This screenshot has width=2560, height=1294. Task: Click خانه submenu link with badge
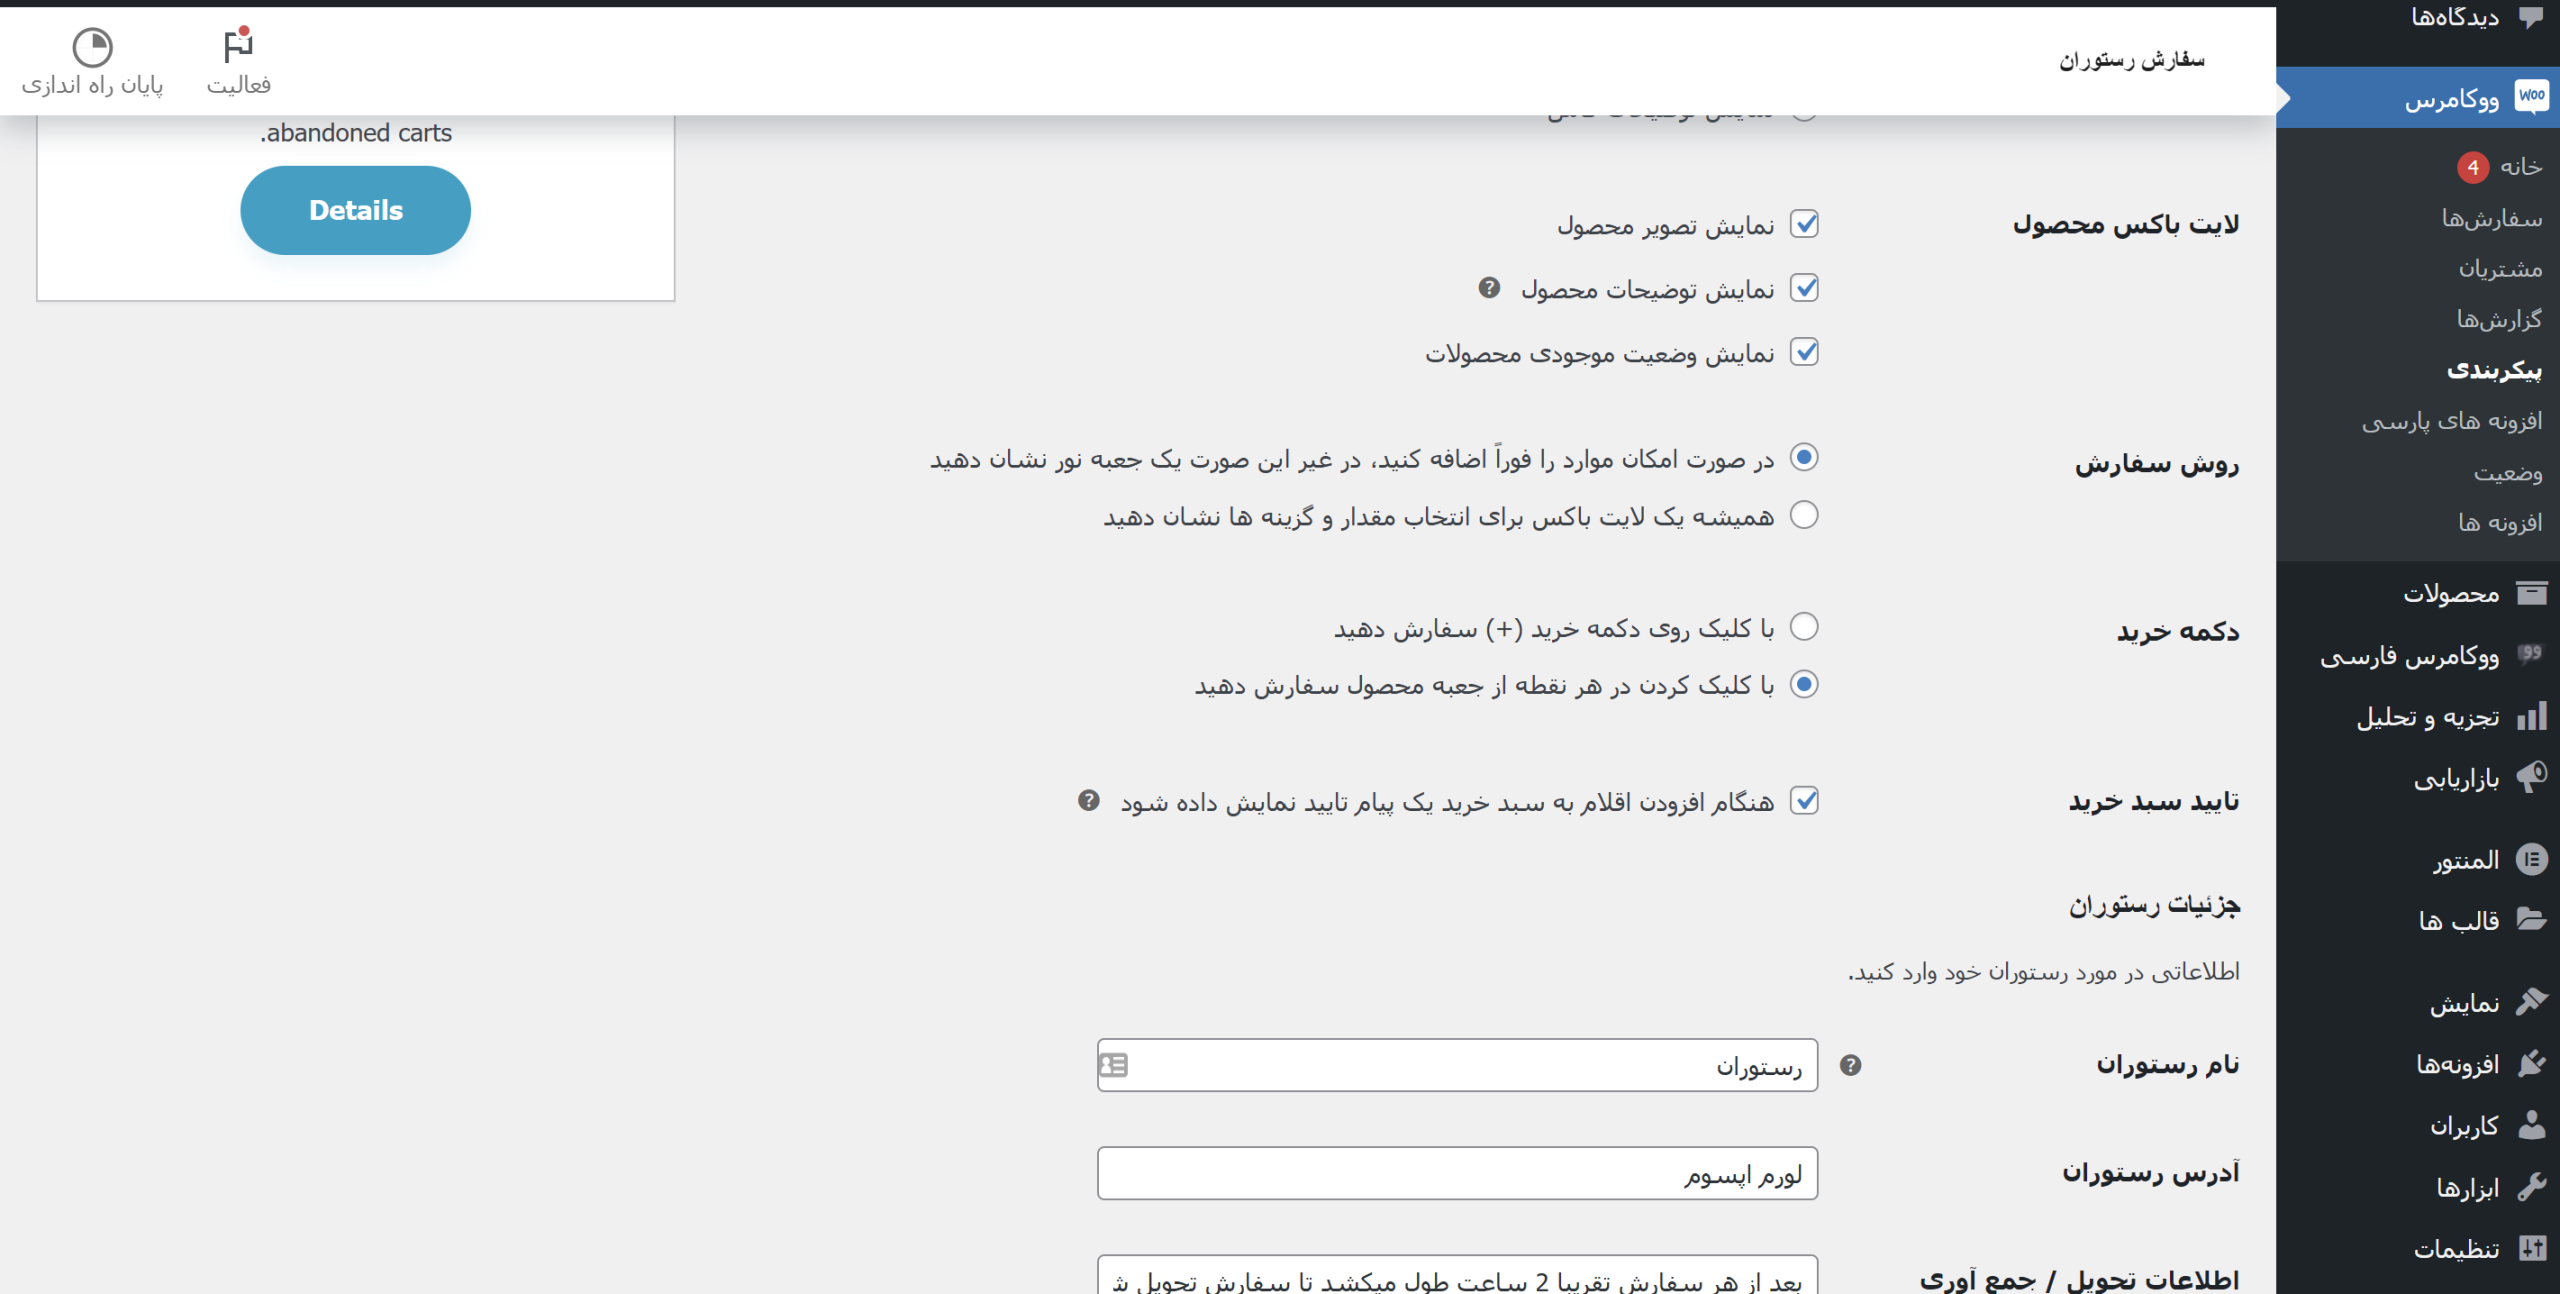2520,166
